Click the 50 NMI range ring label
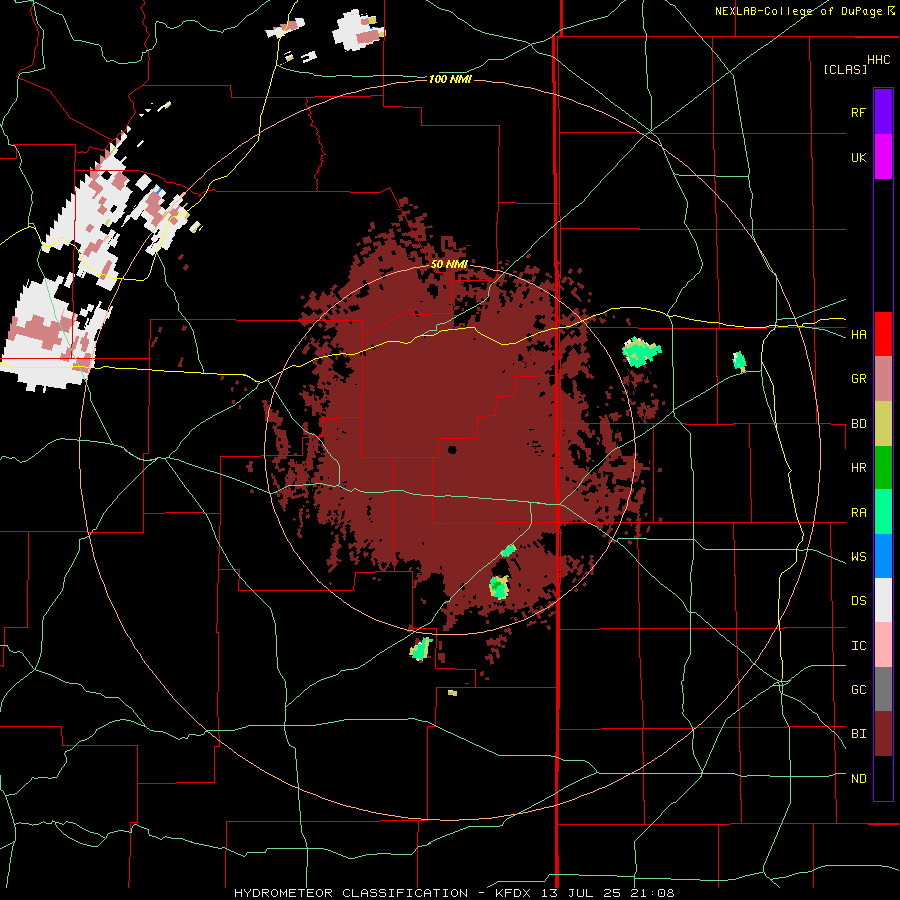The image size is (900, 900). click(x=449, y=264)
